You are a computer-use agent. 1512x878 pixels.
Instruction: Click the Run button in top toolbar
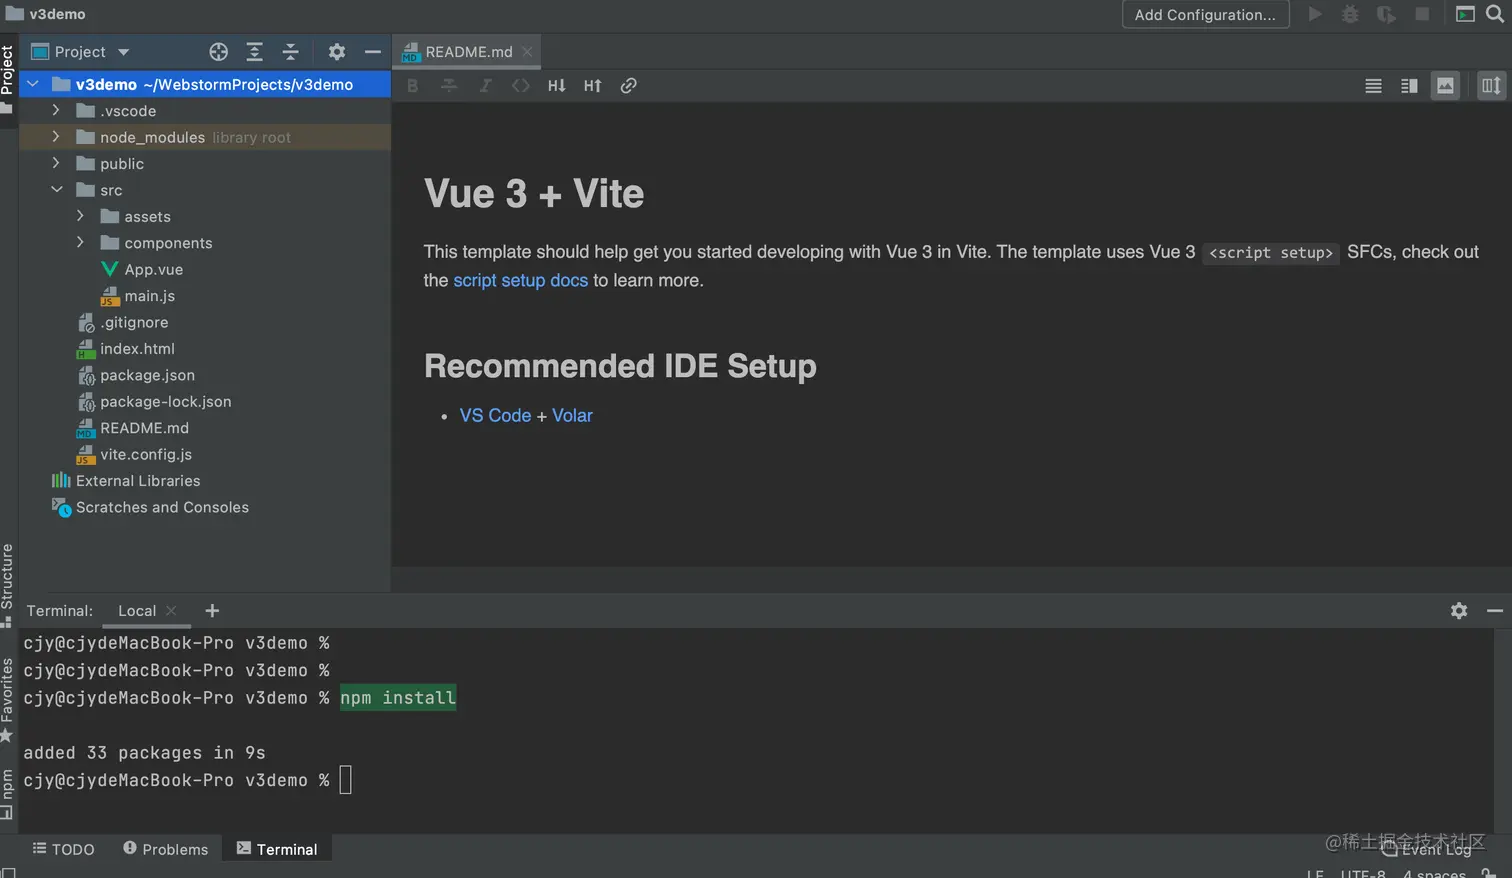pos(1315,14)
